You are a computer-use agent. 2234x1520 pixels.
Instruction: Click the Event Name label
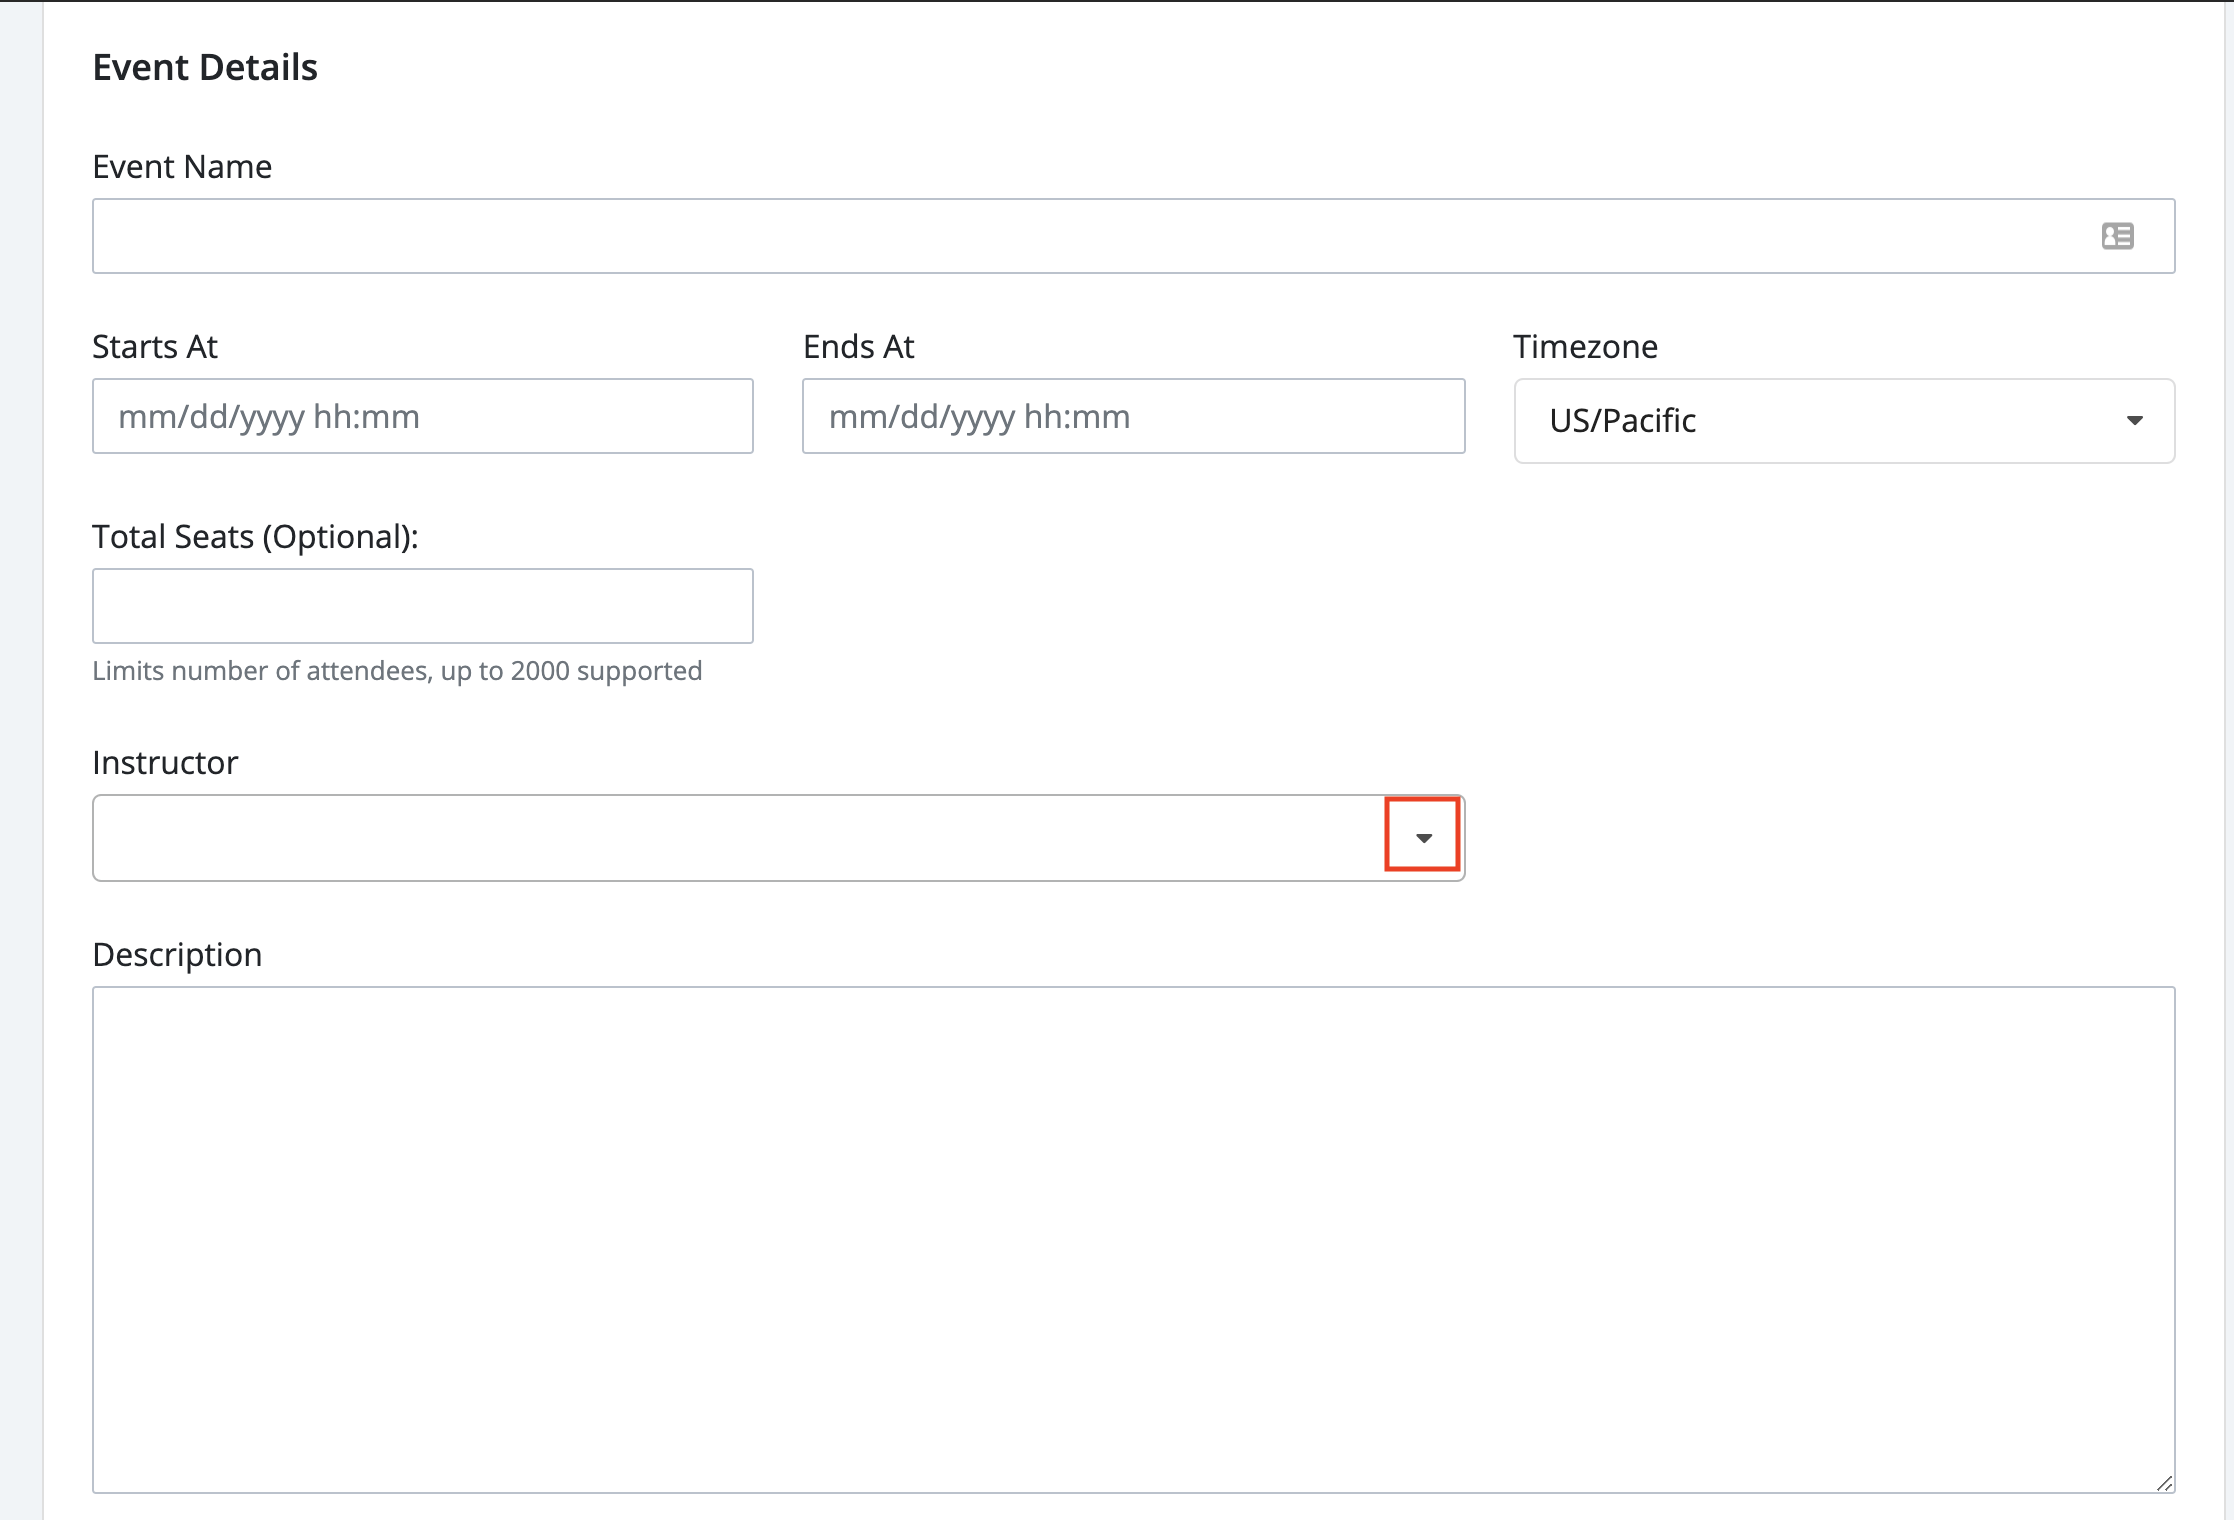coord(182,166)
